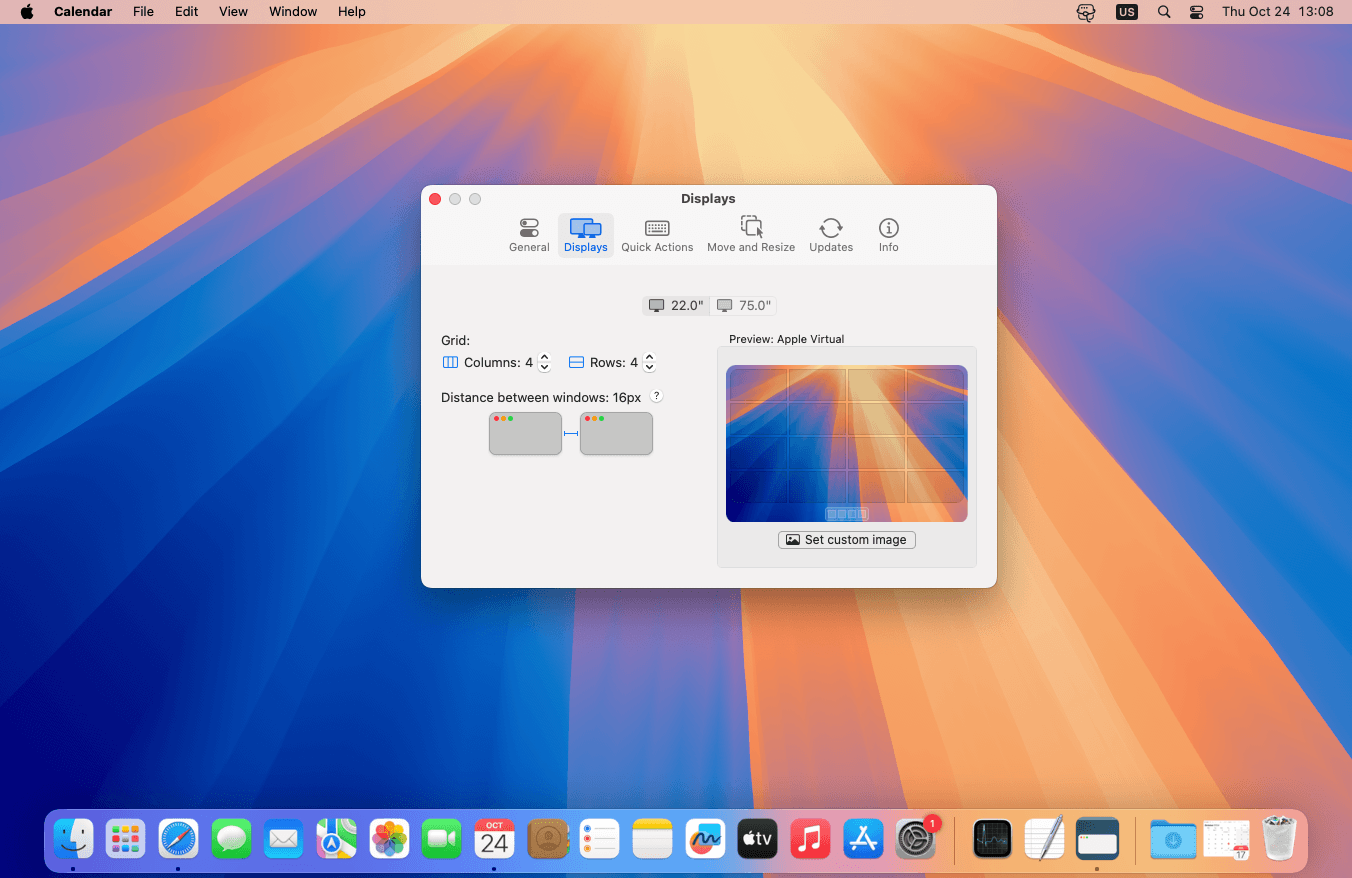Click the Columns grid icon

point(450,363)
